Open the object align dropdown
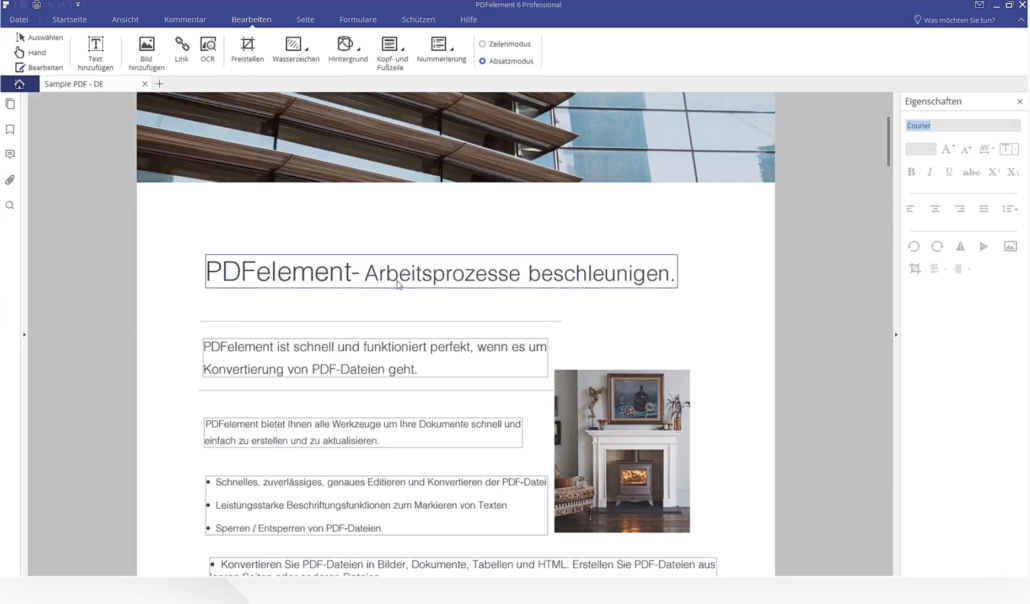This screenshot has height=604, width=1030. click(x=936, y=269)
